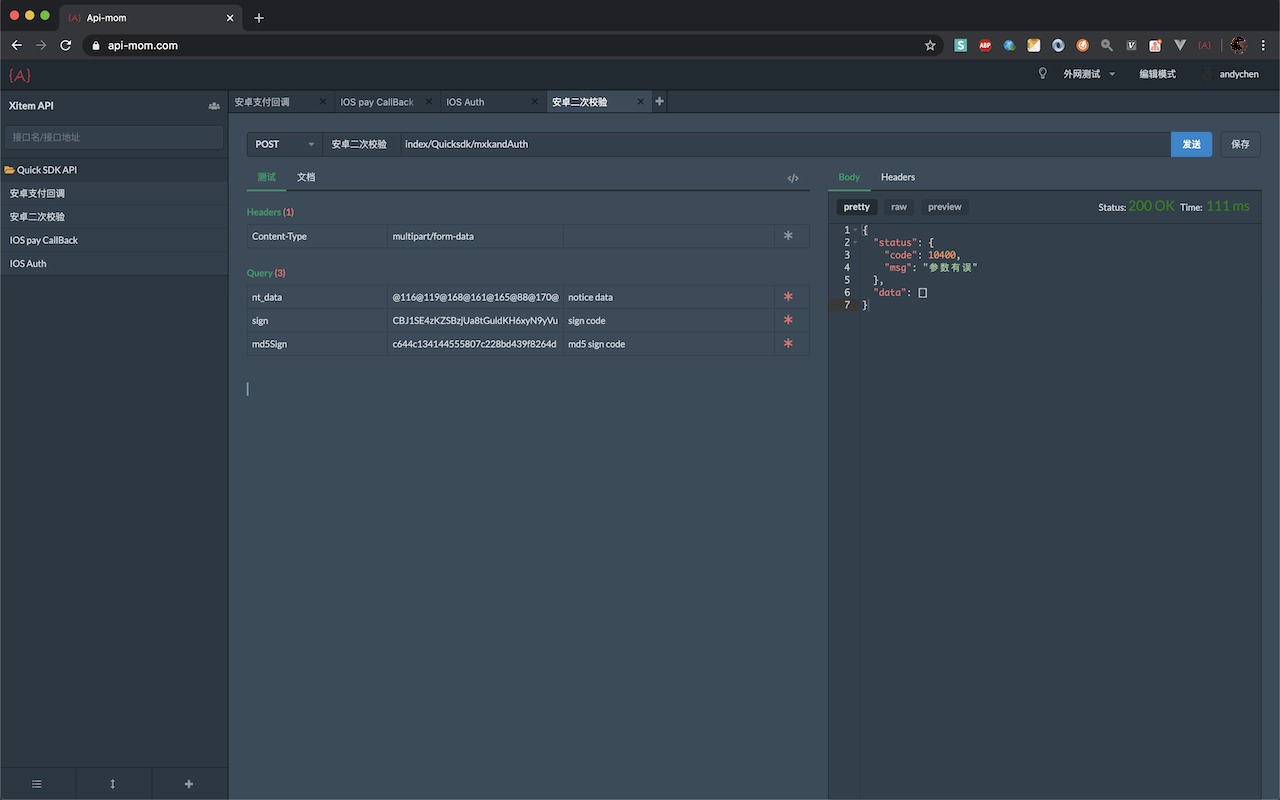Show the code snippet view icon

pyautogui.click(x=793, y=178)
